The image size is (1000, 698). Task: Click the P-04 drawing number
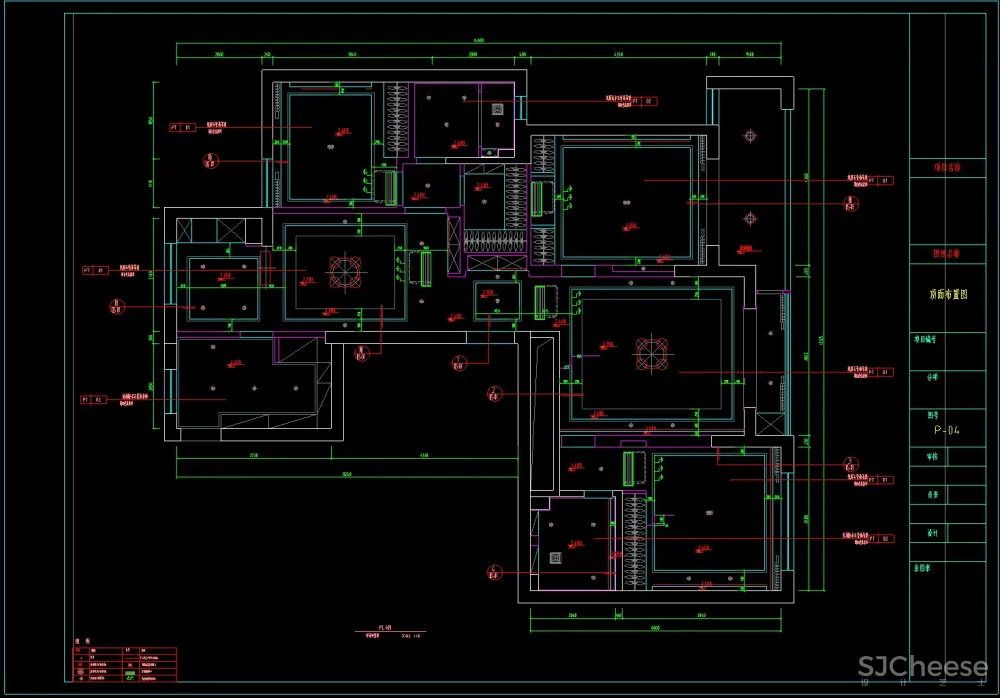tap(948, 431)
